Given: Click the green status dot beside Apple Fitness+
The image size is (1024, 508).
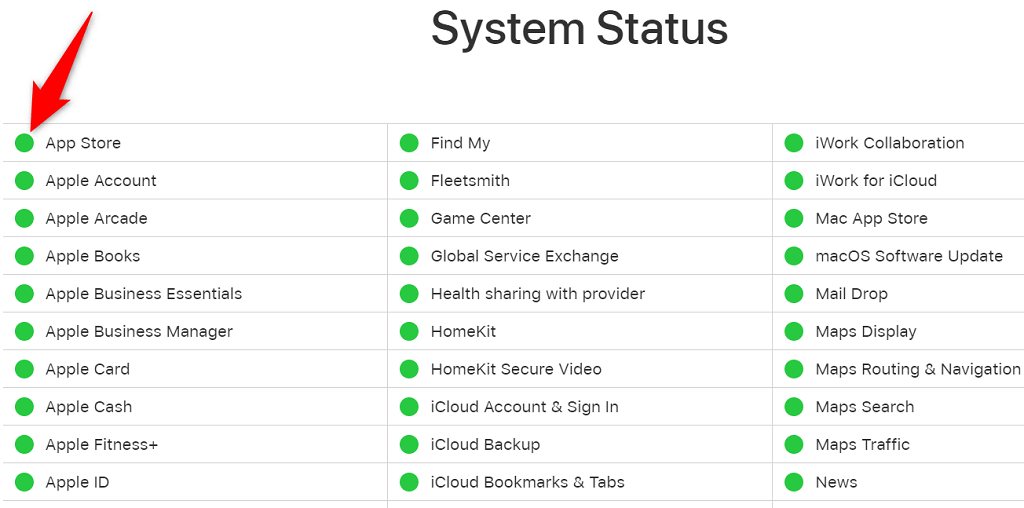Looking at the screenshot, I should click(x=24, y=445).
